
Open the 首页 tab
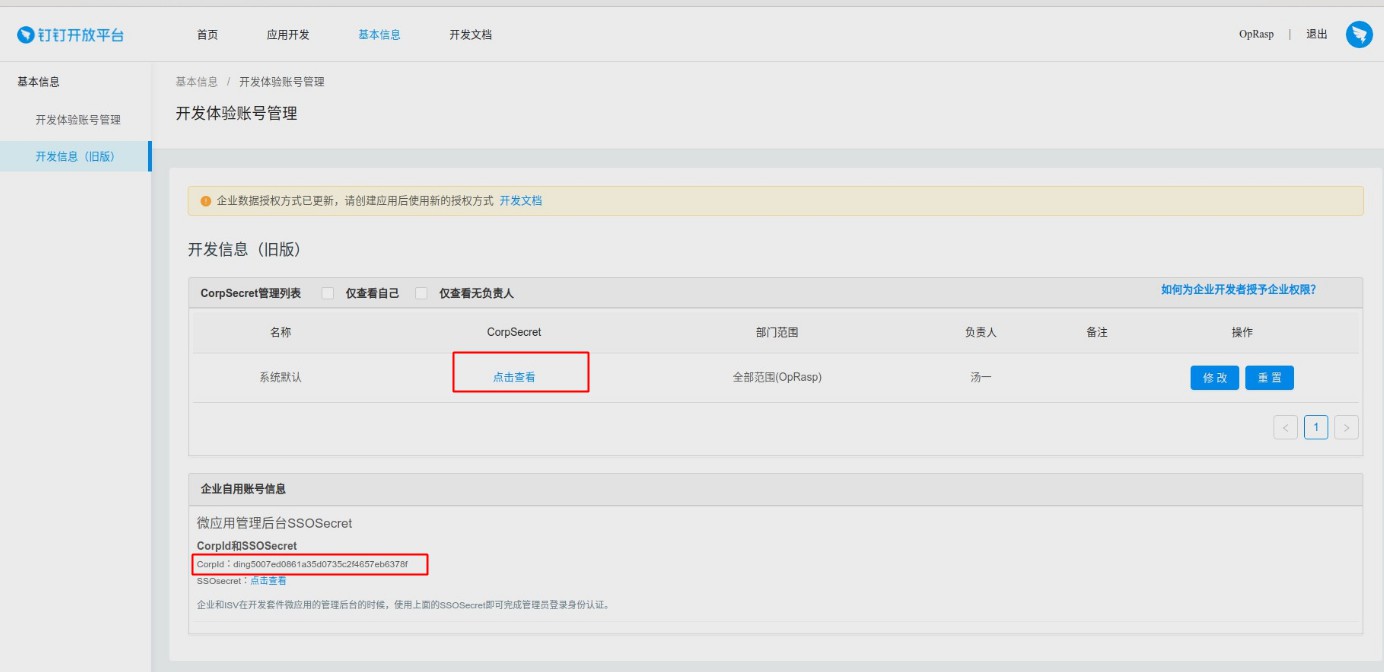[x=207, y=35]
